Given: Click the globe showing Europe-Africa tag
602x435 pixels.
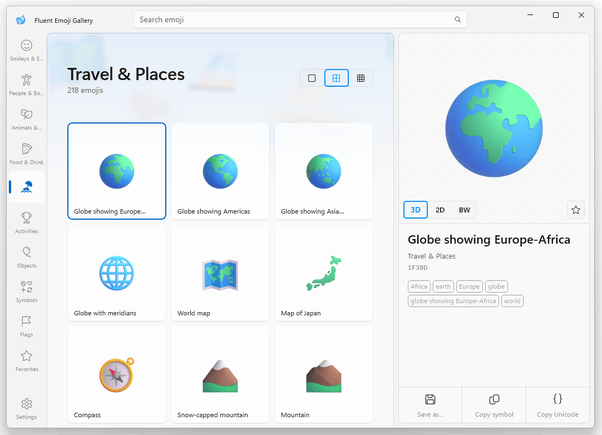Looking at the screenshot, I should point(453,301).
